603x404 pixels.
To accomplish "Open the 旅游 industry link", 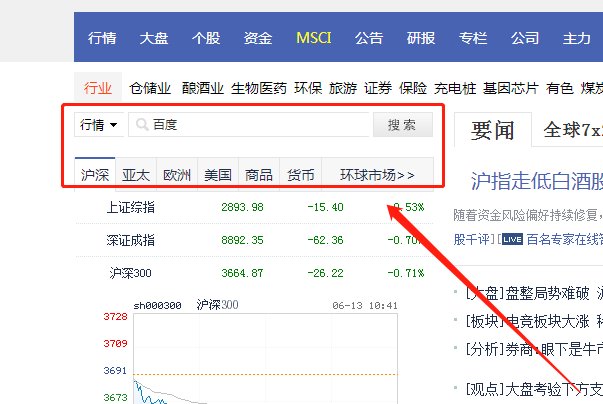I will (343, 88).
